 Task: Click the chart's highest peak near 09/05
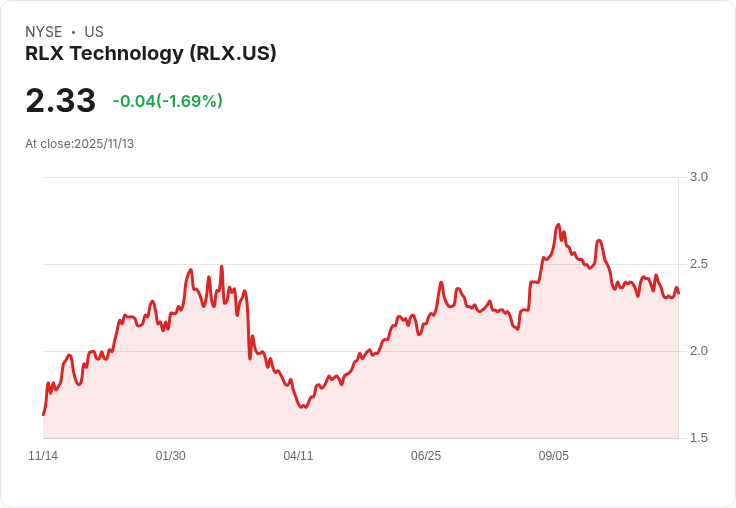[558, 225]
